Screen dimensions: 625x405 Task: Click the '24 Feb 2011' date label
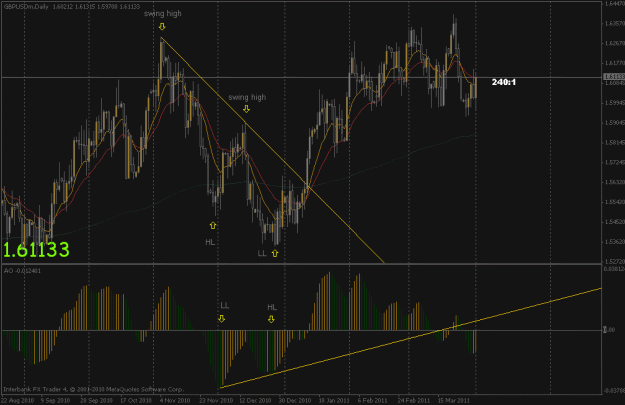click(x=414, y=400)
